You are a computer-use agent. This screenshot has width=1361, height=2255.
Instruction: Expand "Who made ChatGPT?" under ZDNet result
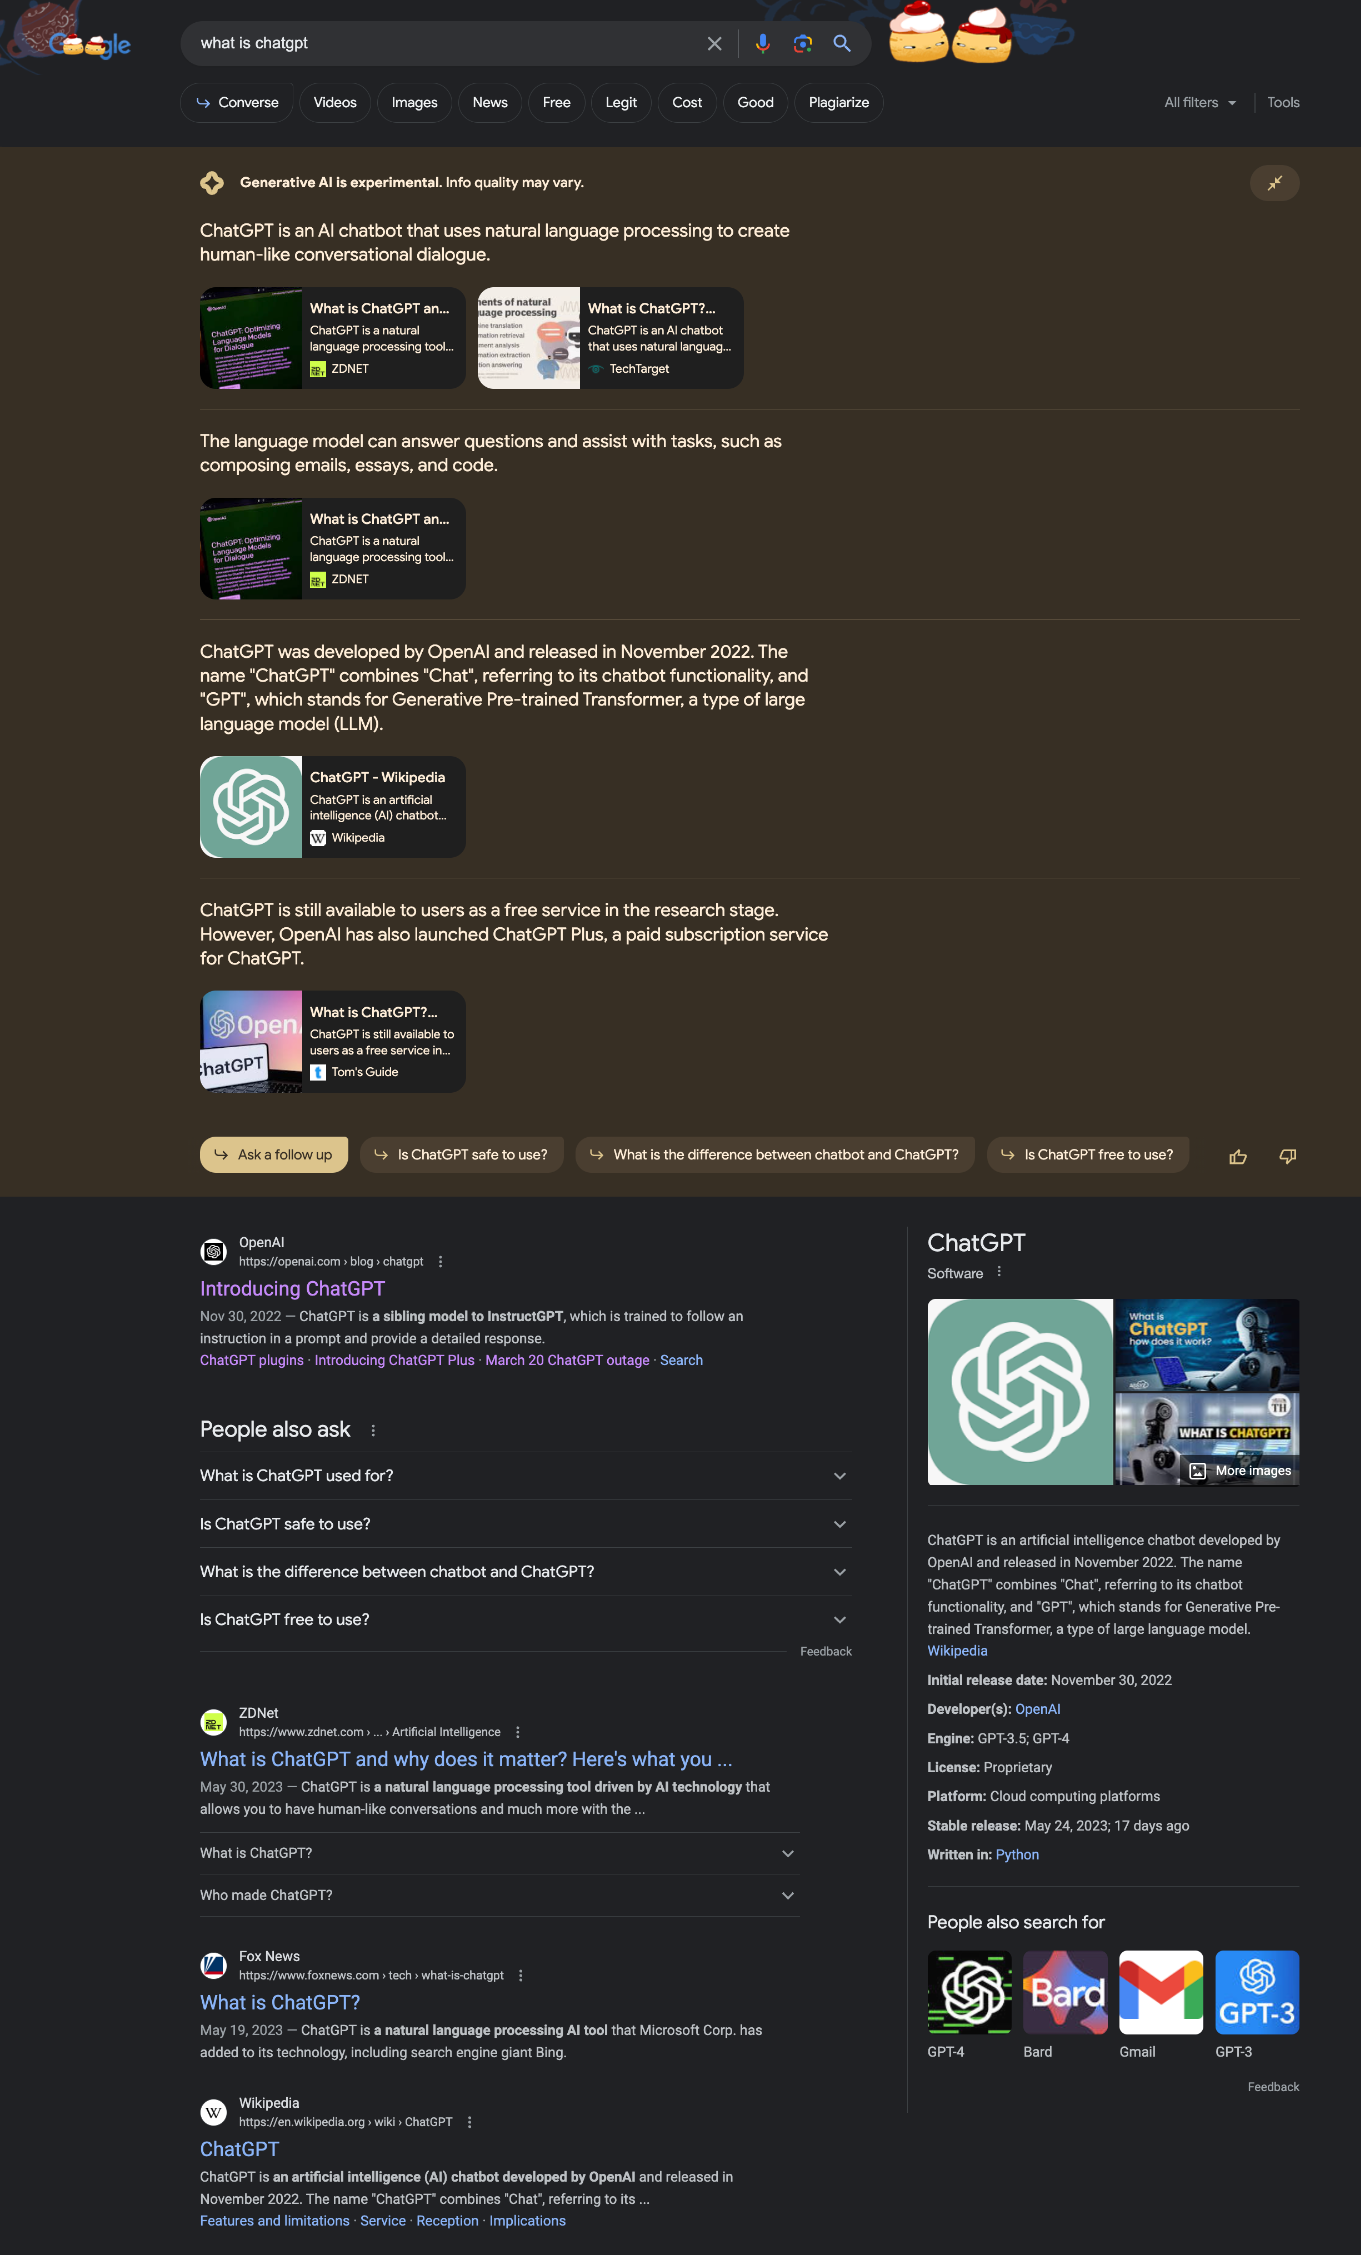499,1895
